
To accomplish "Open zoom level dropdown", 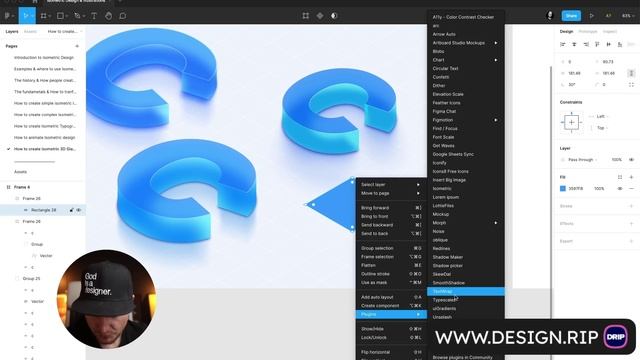I will 628,16.
